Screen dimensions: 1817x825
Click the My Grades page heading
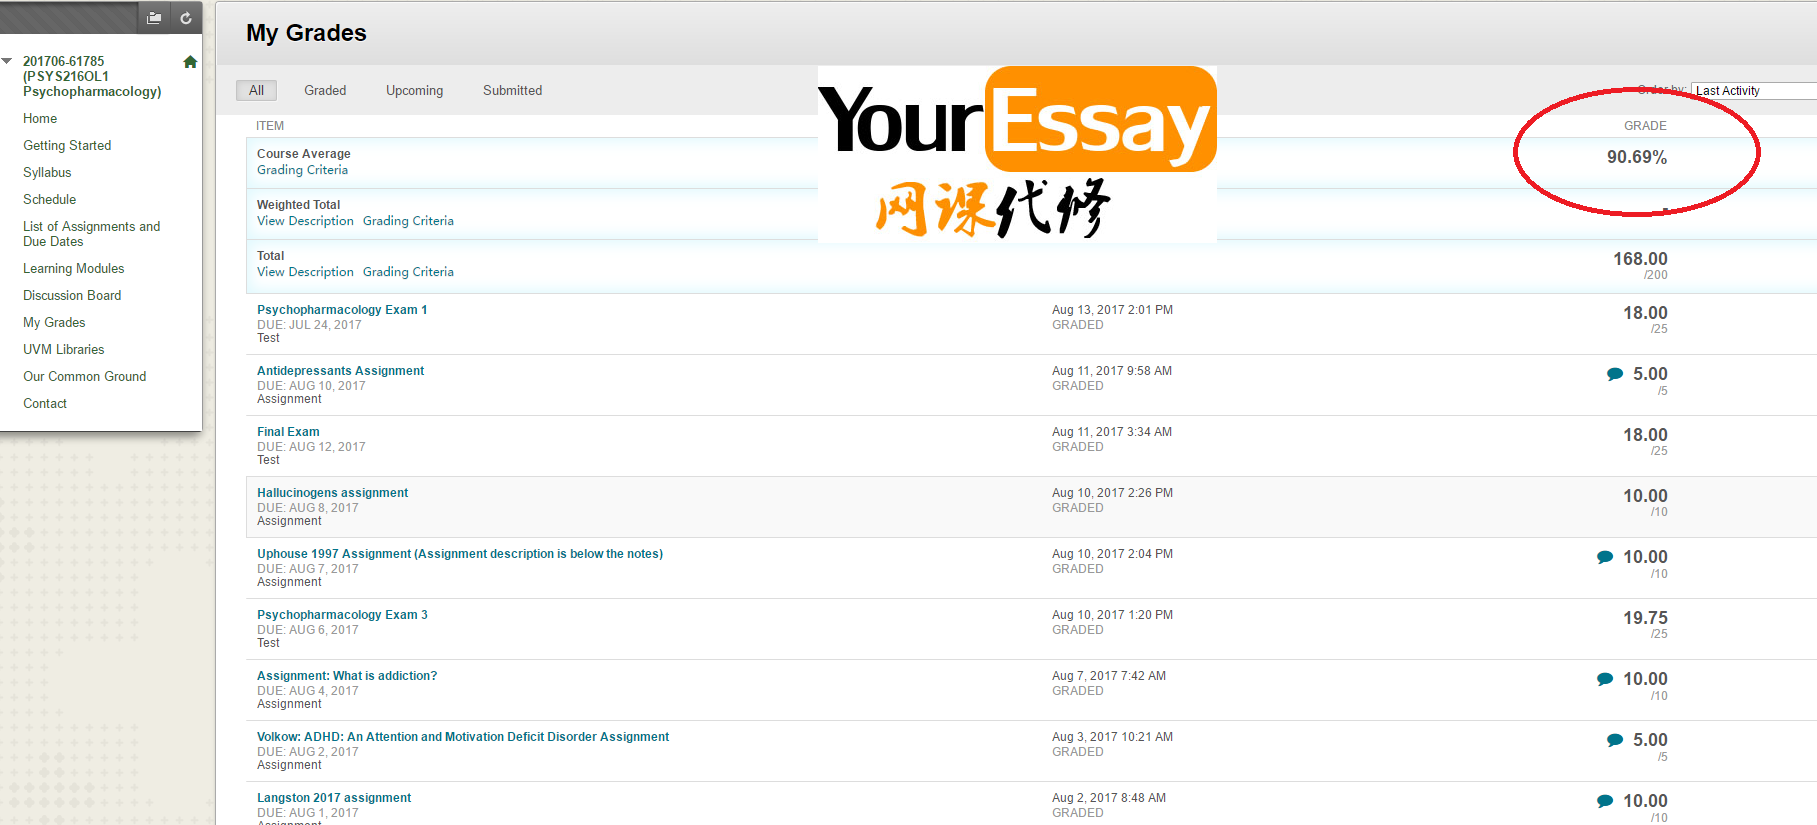306,33
